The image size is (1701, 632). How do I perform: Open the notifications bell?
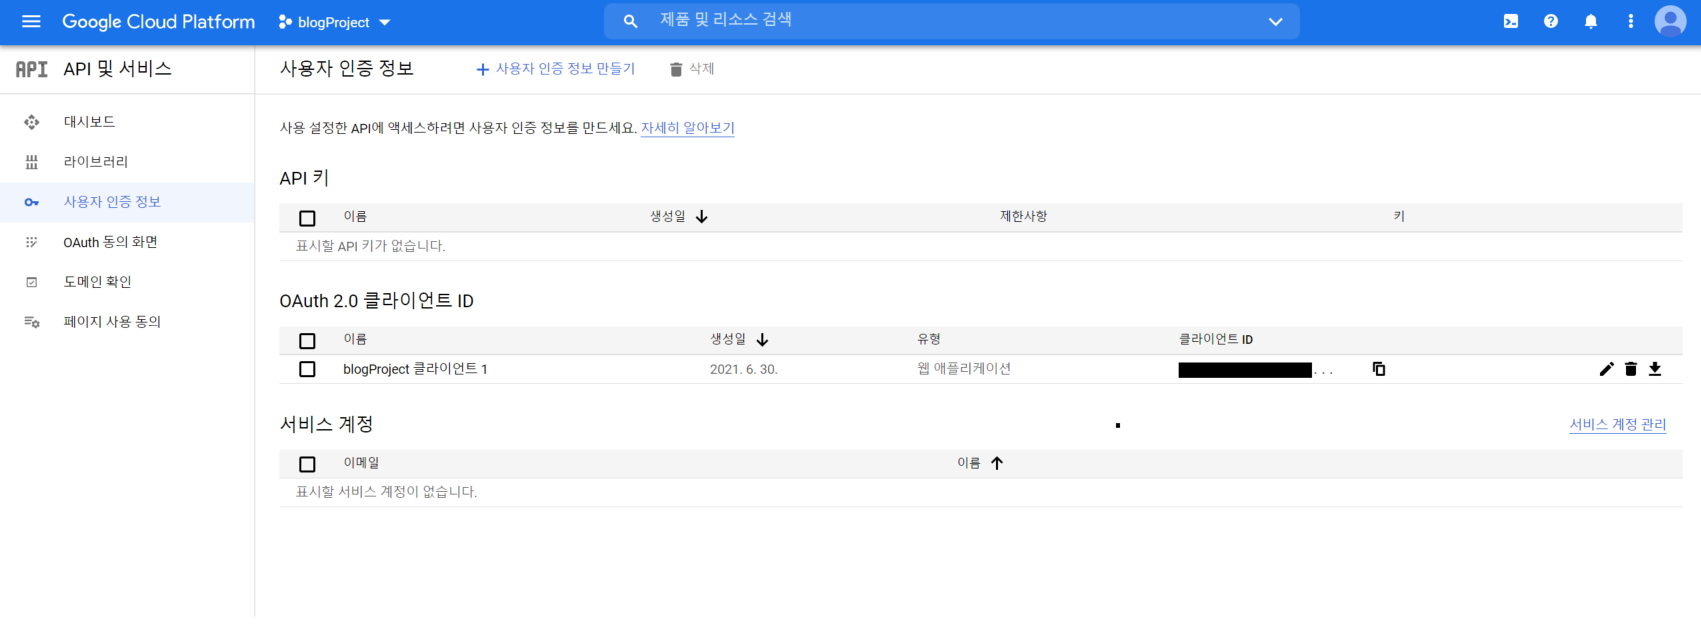click(1591, 21)
